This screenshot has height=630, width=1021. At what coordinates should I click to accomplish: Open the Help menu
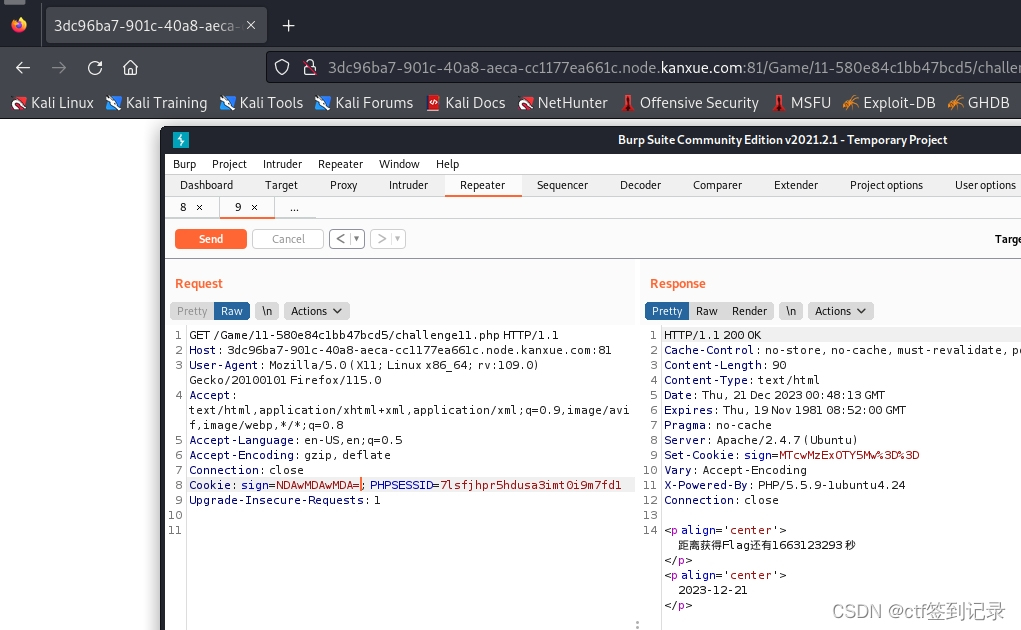coord(447,164)
